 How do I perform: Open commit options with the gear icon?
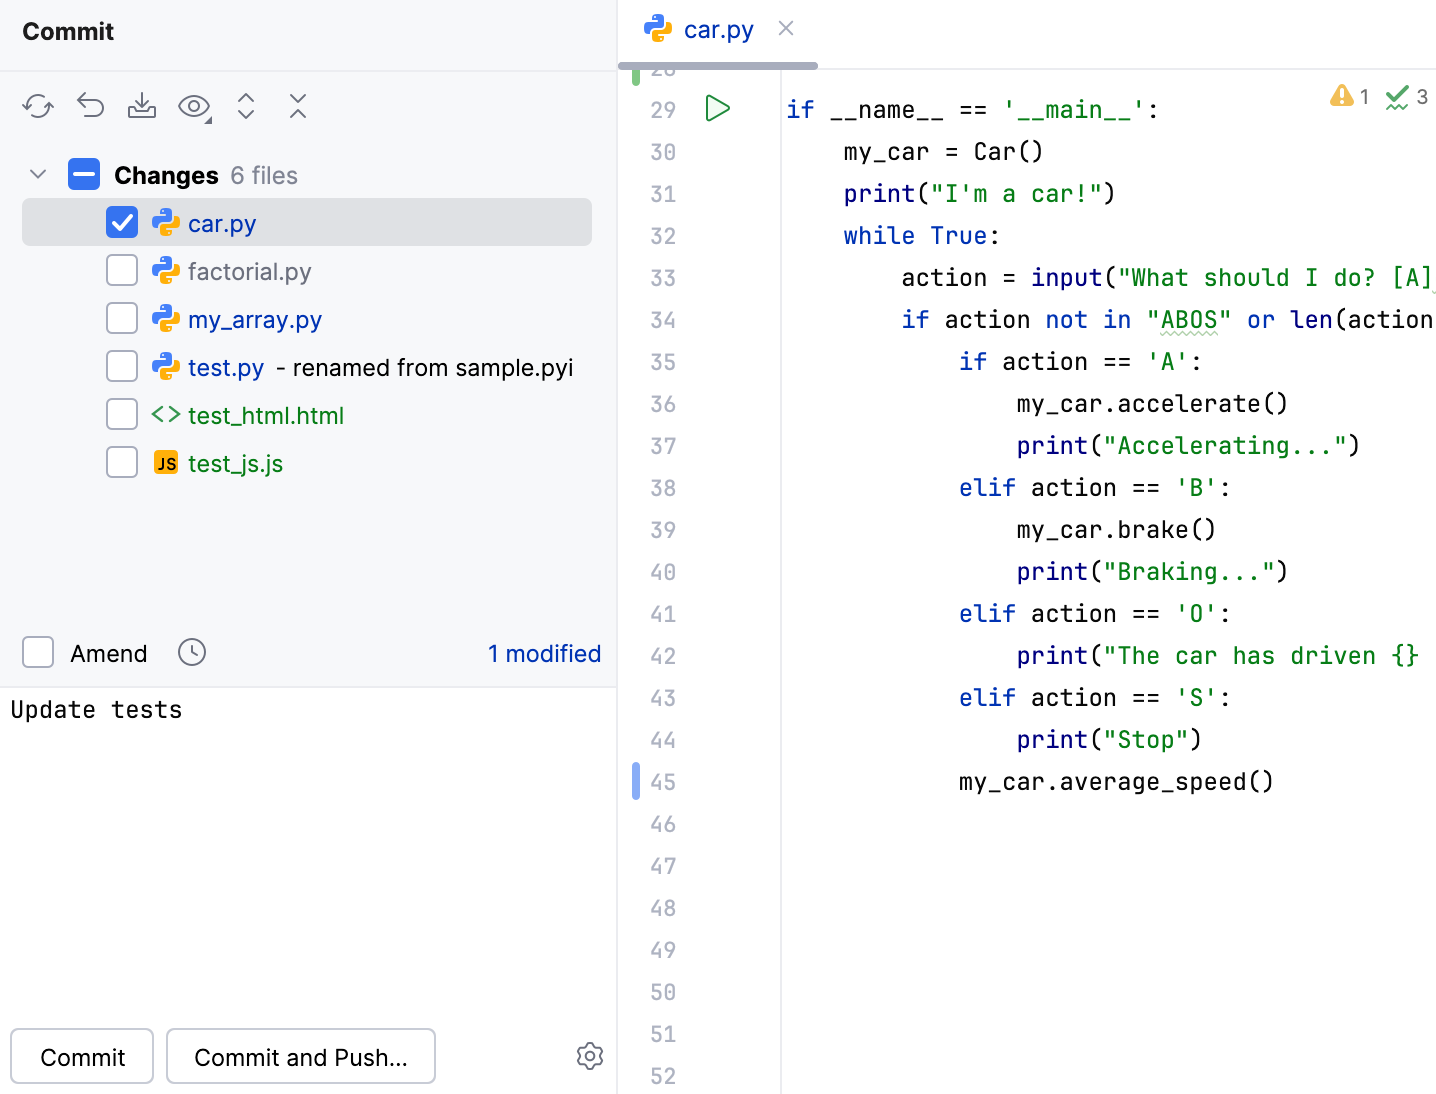coord(590,1056)
